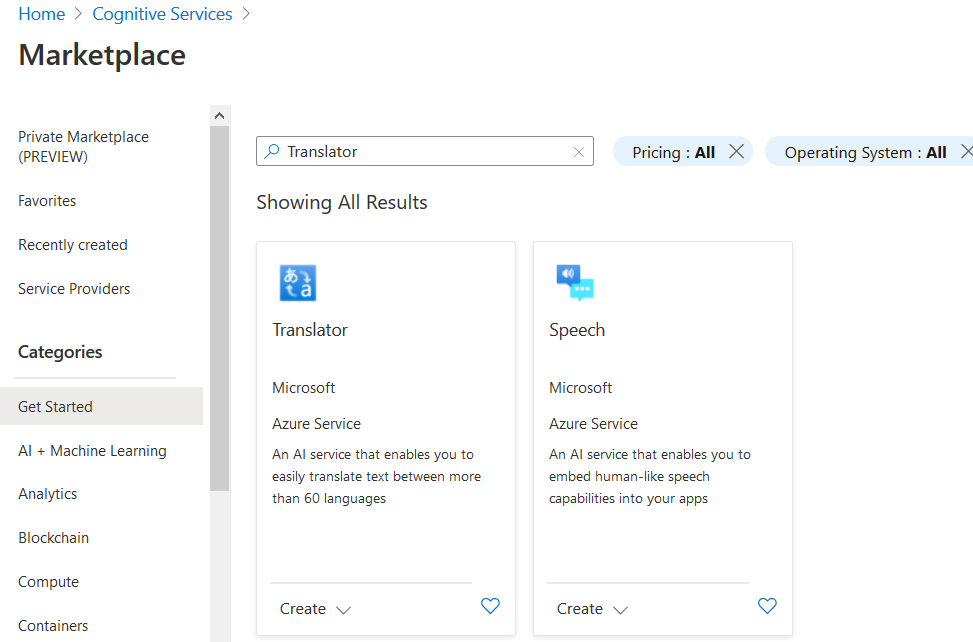Open the Translator card title
This screenshot has height=642, width=973.
tap(310, 330)
